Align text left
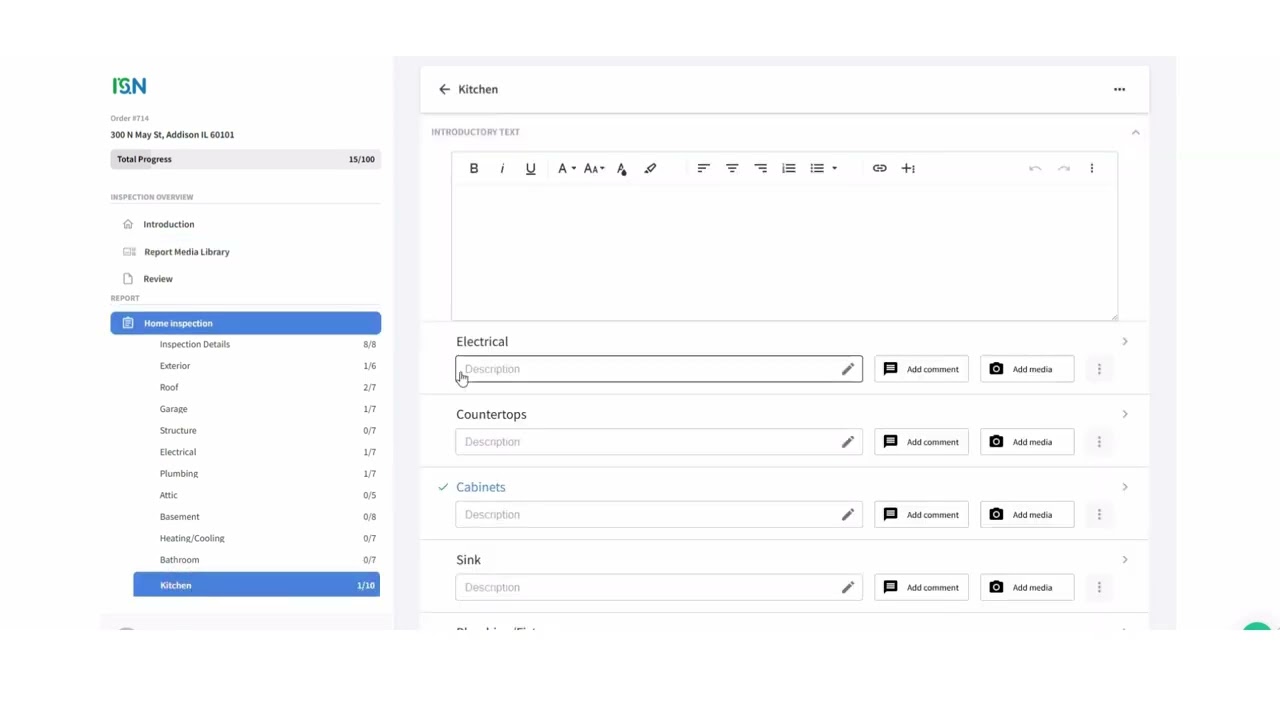The width and height of the screenshot is (1280, 720). tap(703, 168)
